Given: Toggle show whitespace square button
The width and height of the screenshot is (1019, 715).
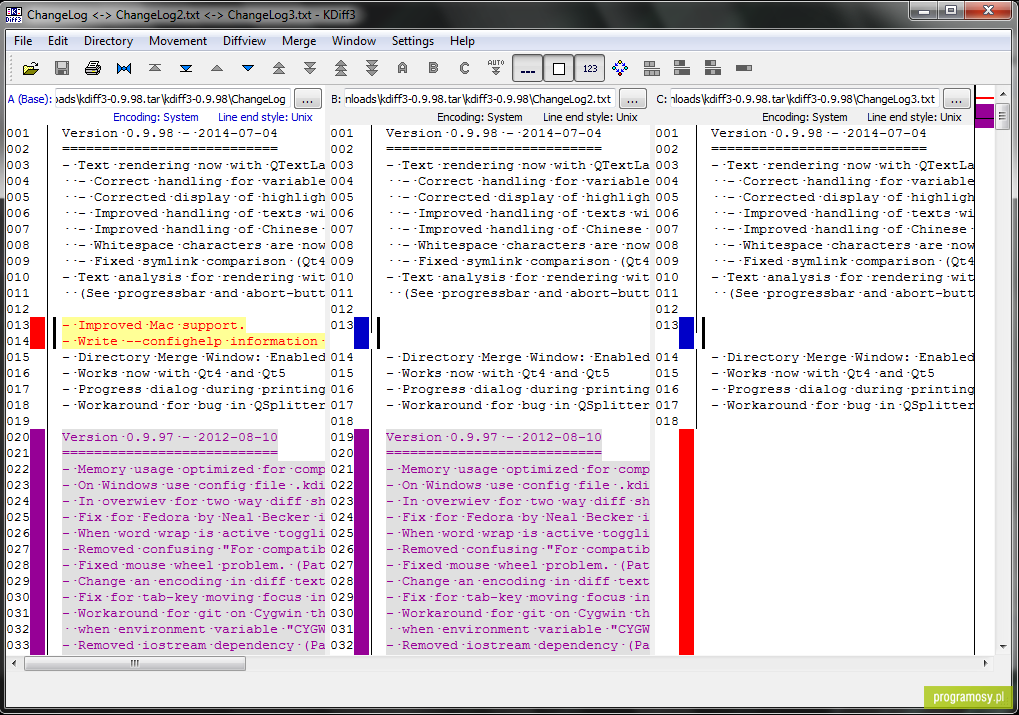Looking at the screenshot, I should [x=559, y=68].
